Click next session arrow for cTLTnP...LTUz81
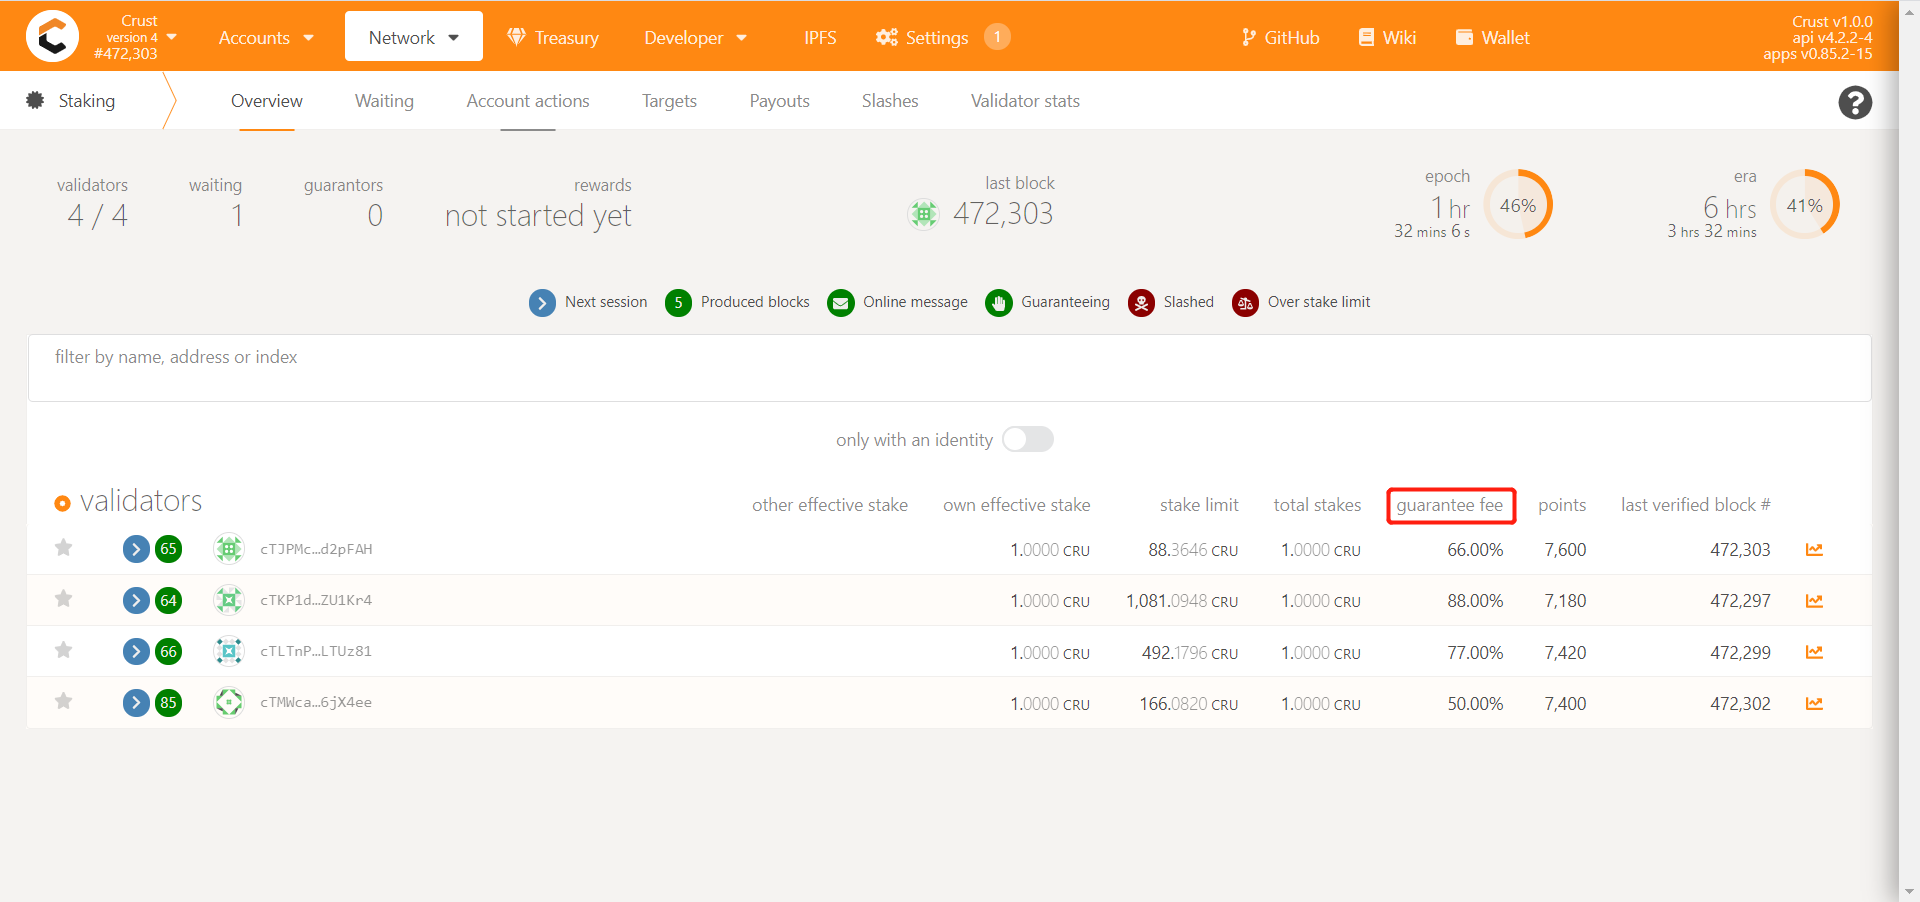This screenshot has width=1920, height=902. [x=136, y=651]
